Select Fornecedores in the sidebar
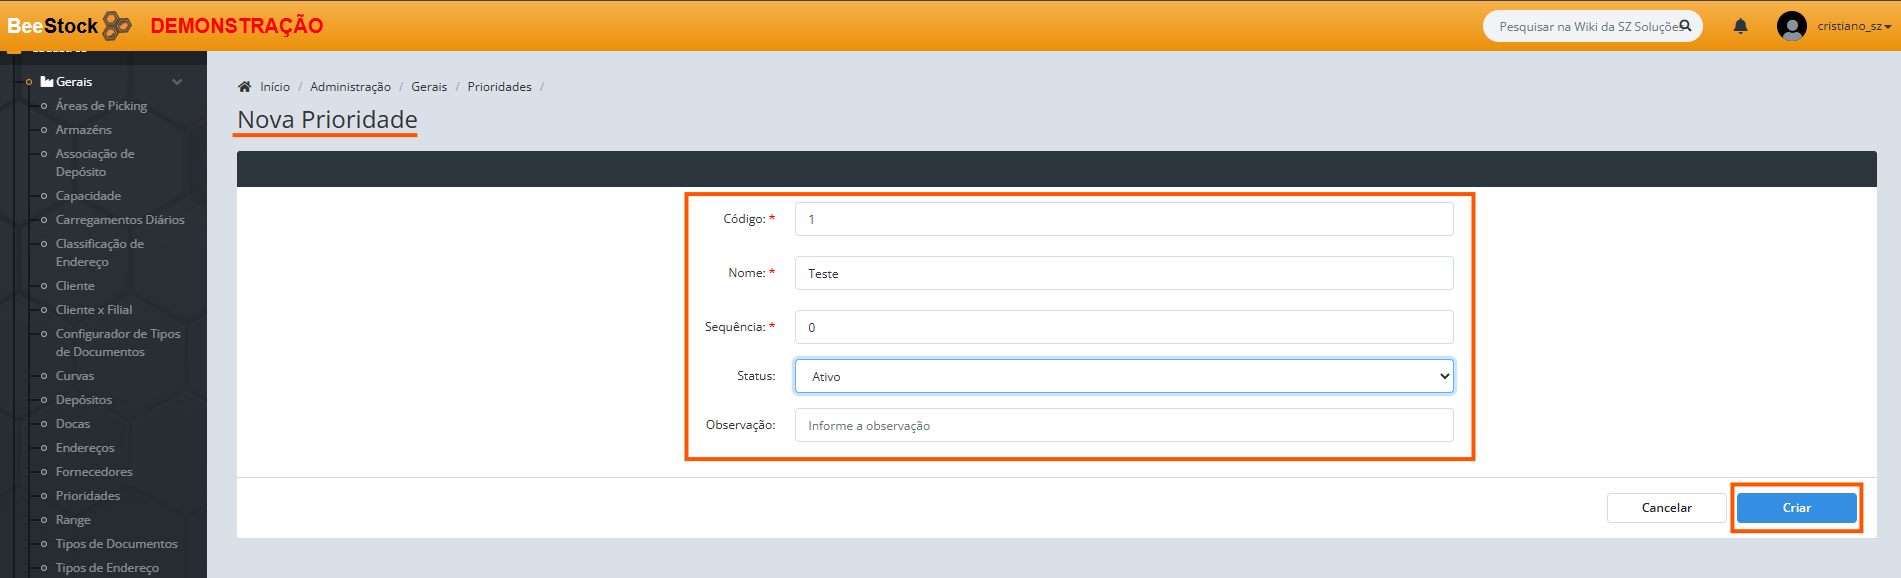Screen dimensions: 1901x578 [x=94, y=472]
